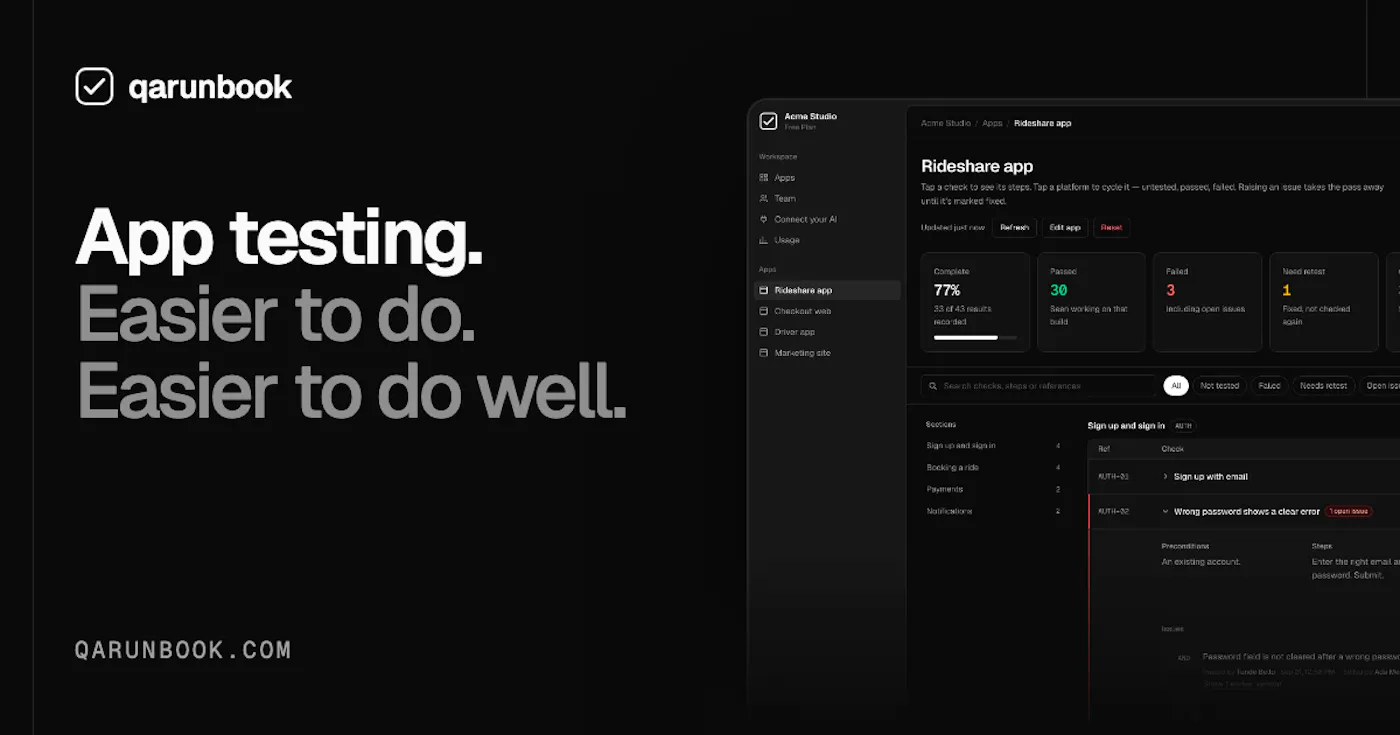This screenshot has width=1400, height=735.
Task: Select the Needs retest filter pill
Action: (1323, 385)
